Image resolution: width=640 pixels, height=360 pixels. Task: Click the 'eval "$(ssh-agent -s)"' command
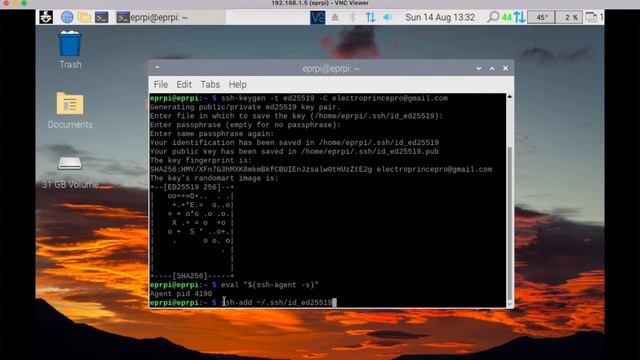(x=269, y=285)
